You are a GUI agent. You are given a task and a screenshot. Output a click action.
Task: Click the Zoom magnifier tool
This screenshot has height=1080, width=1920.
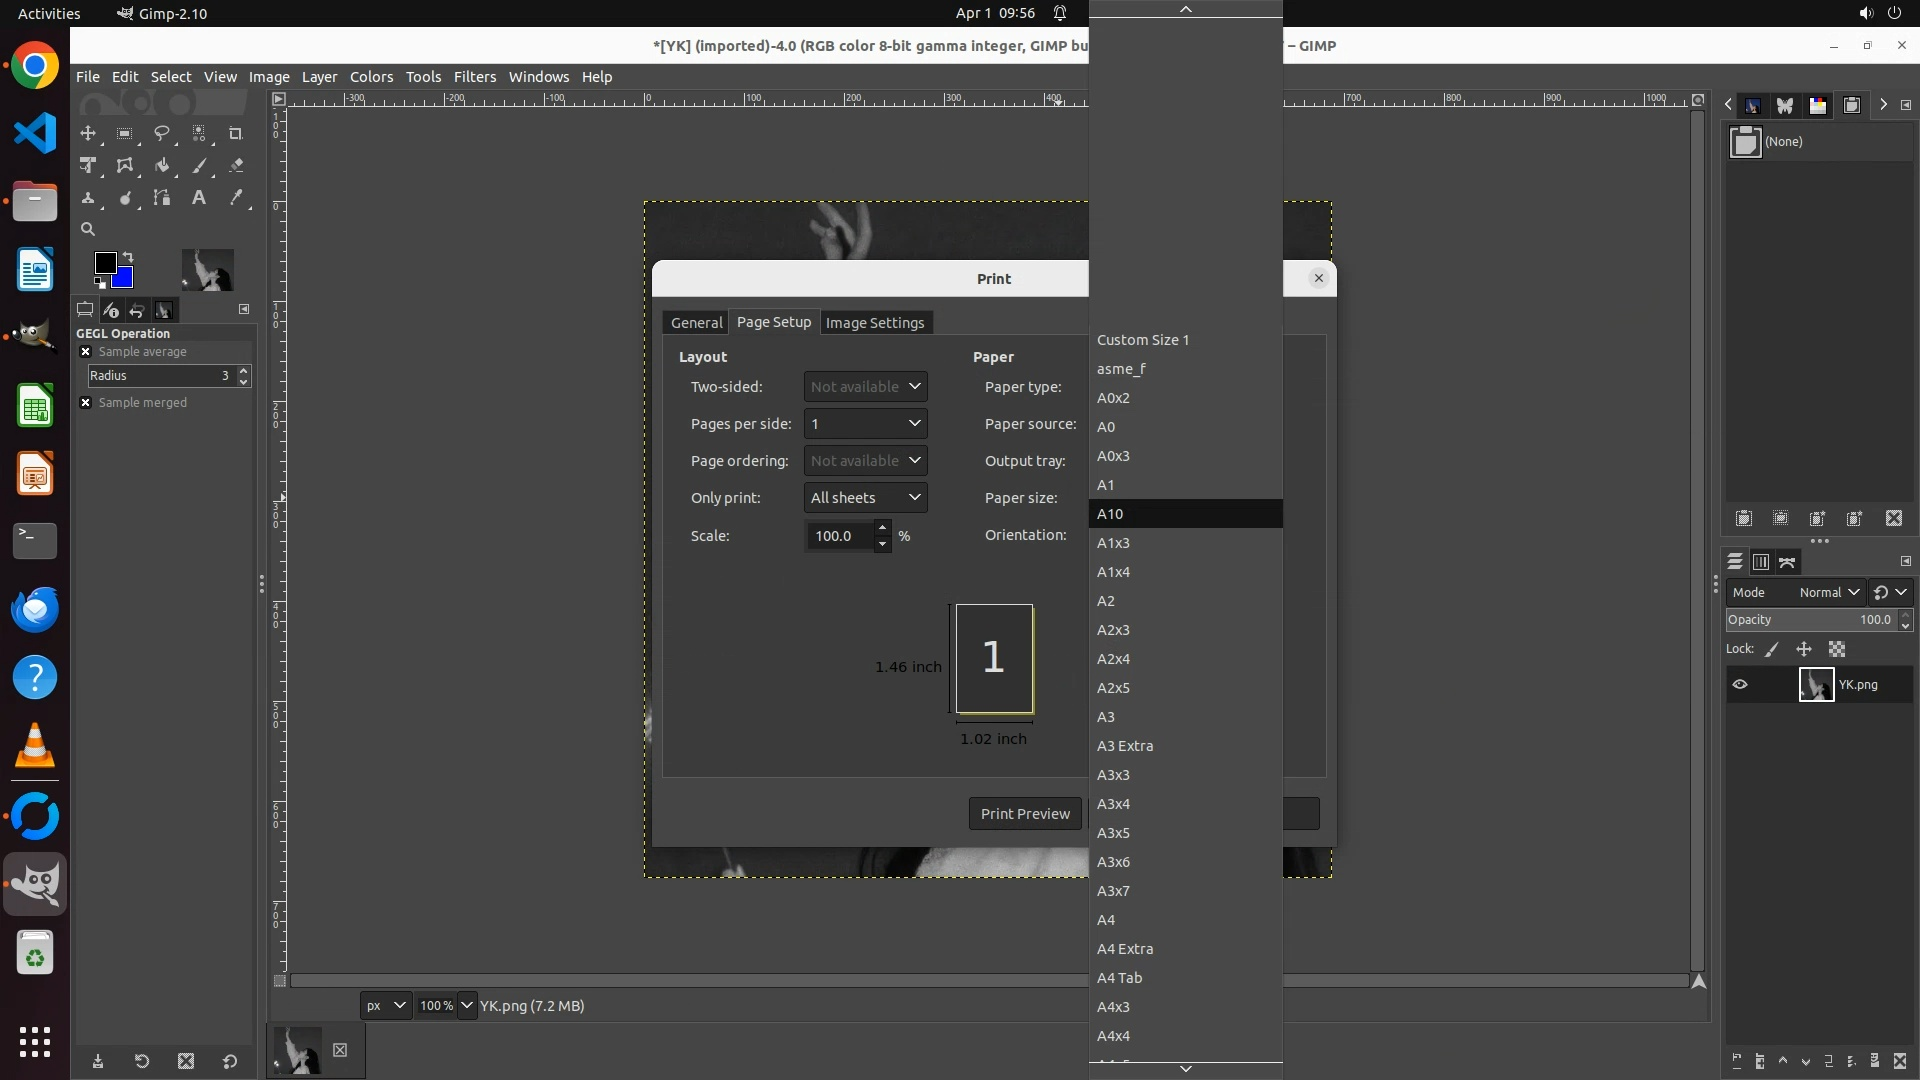(x=88, y=229)
